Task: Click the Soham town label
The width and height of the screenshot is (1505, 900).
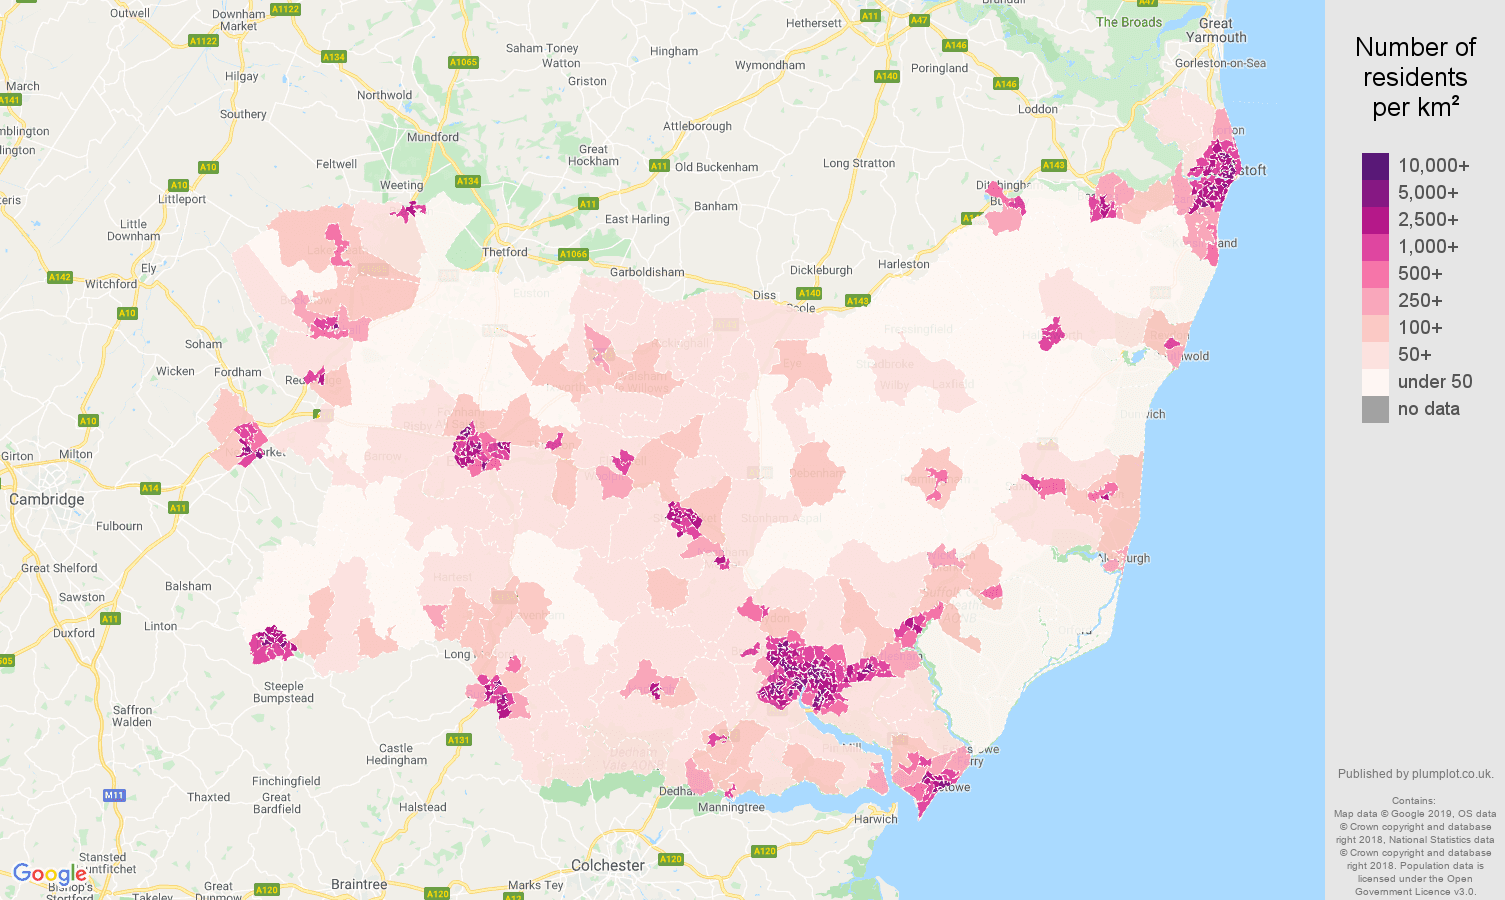Action: tap(203, 344)
